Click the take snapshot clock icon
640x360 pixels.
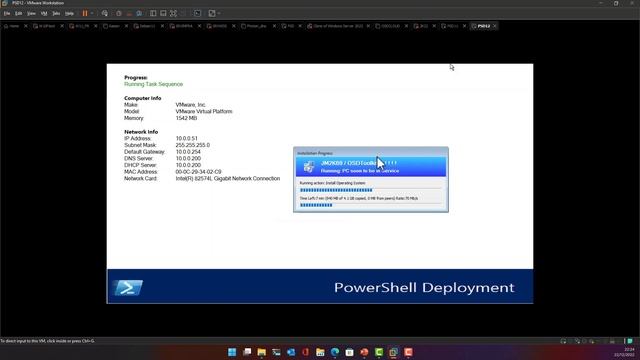point(119,13)
